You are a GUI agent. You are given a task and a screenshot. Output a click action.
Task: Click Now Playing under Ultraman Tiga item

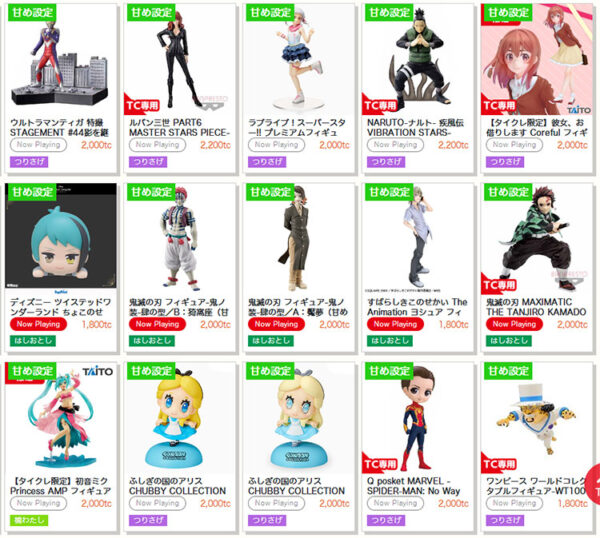point(38,145)
